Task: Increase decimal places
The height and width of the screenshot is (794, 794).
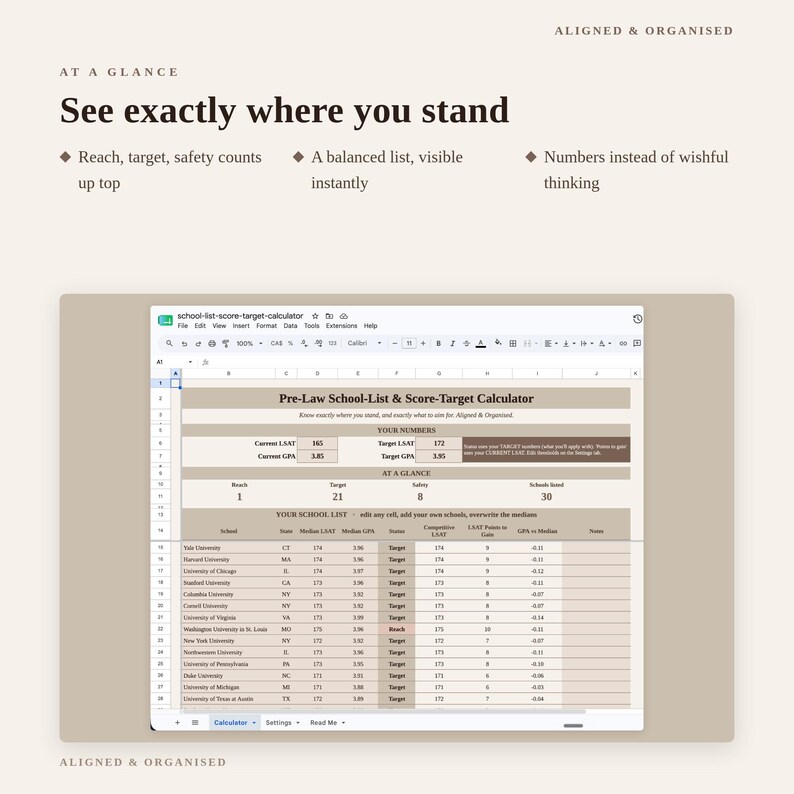Action: tap(319, 343)
